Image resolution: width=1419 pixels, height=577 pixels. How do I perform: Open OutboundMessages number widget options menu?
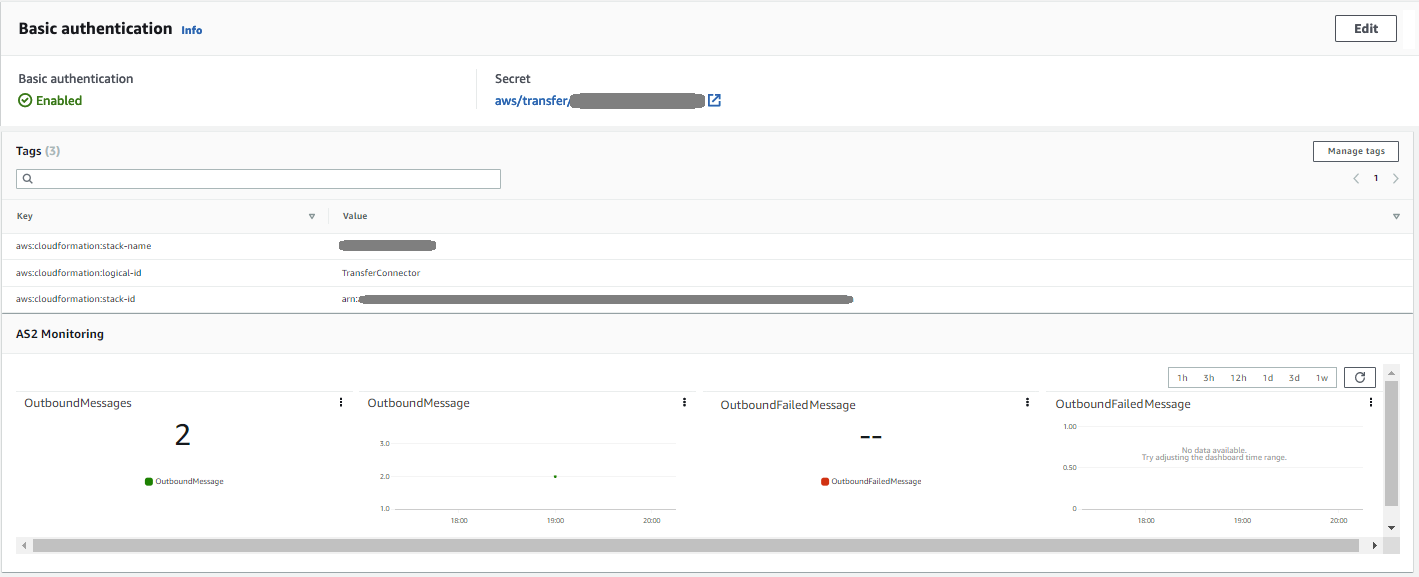click(341, 402)
